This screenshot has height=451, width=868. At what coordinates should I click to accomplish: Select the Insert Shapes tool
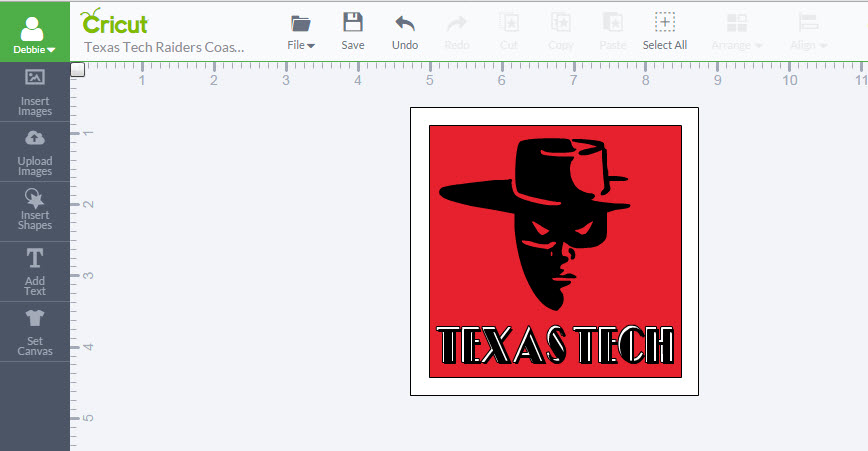point(34,199)
